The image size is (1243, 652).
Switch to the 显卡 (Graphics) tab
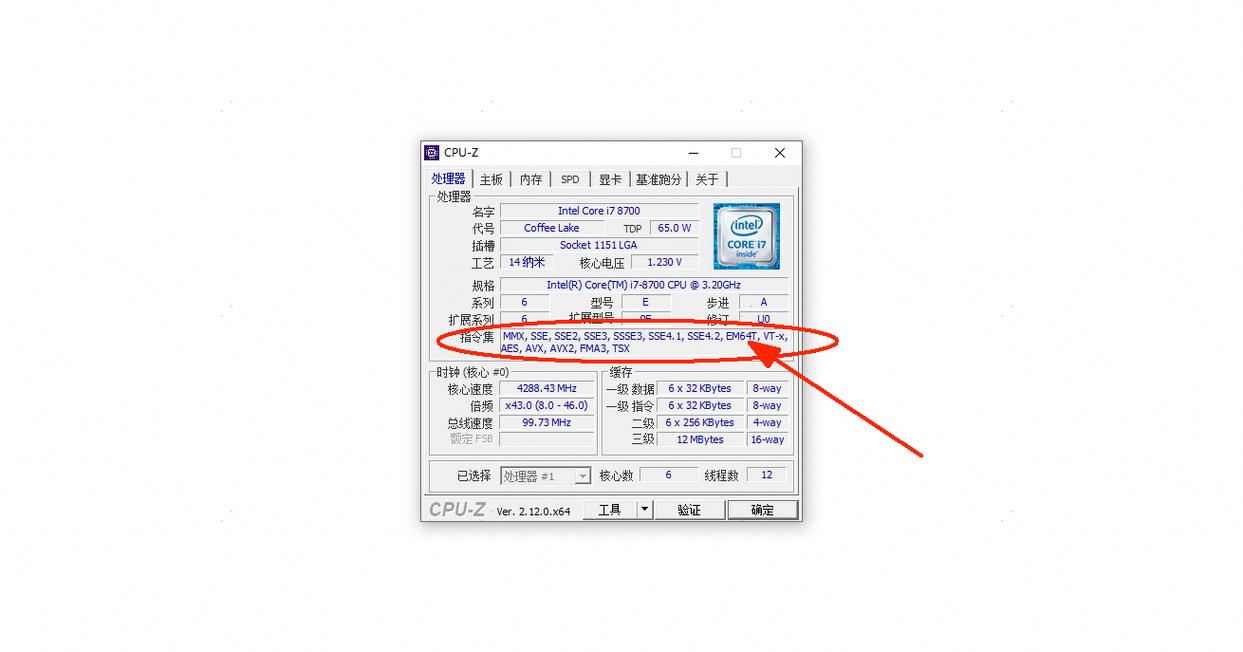(x=610, y=180)
